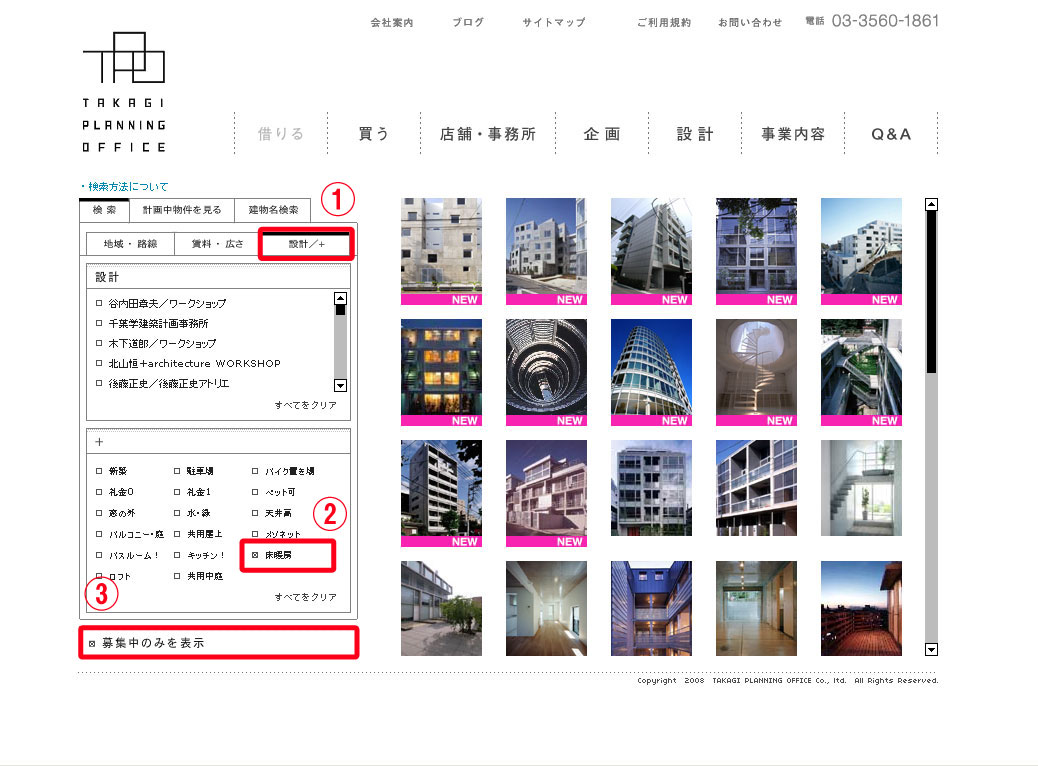Click the up arrow of gallery scrollbar
Screen dimensions: 1038x766
(x=931, y=205)
